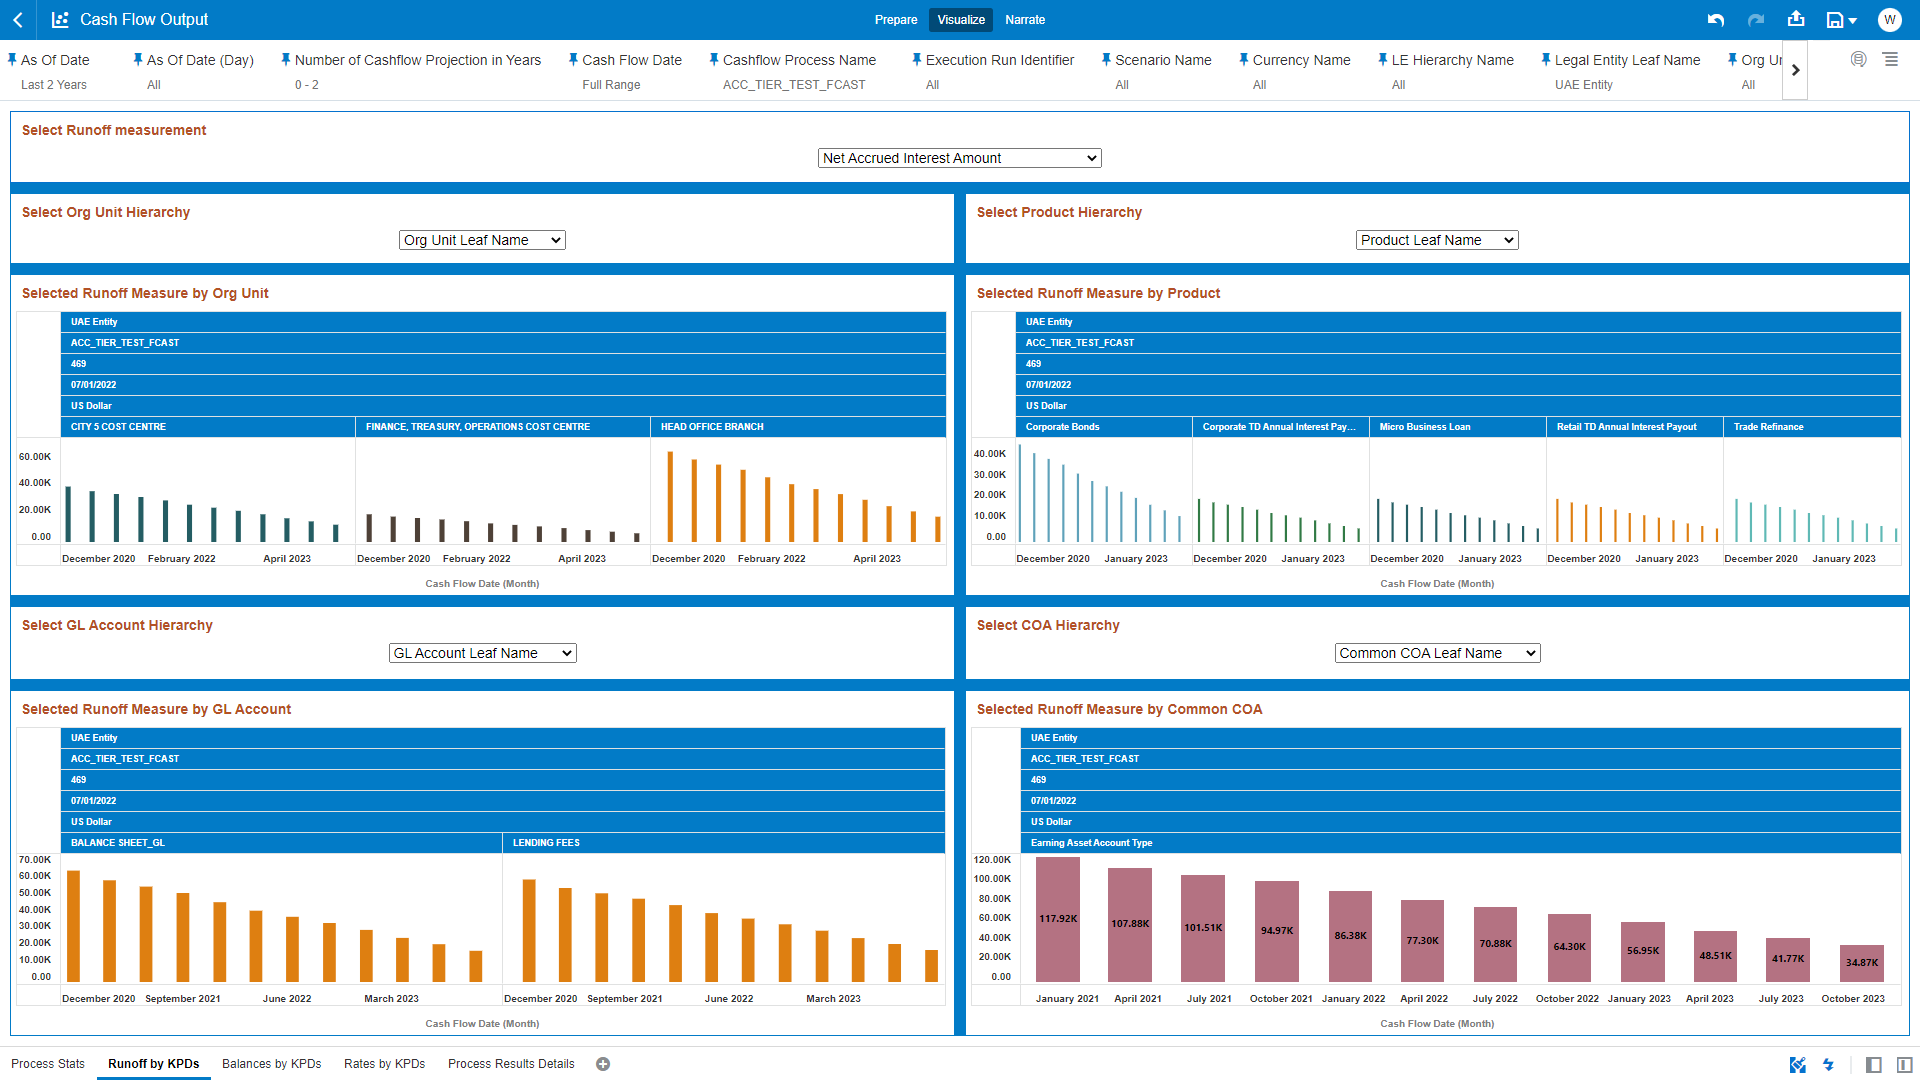The height and width of the screenshot is (1080, 1920).
Task: Toggle the pin on As Of Date filter
Action: (12, 60)
